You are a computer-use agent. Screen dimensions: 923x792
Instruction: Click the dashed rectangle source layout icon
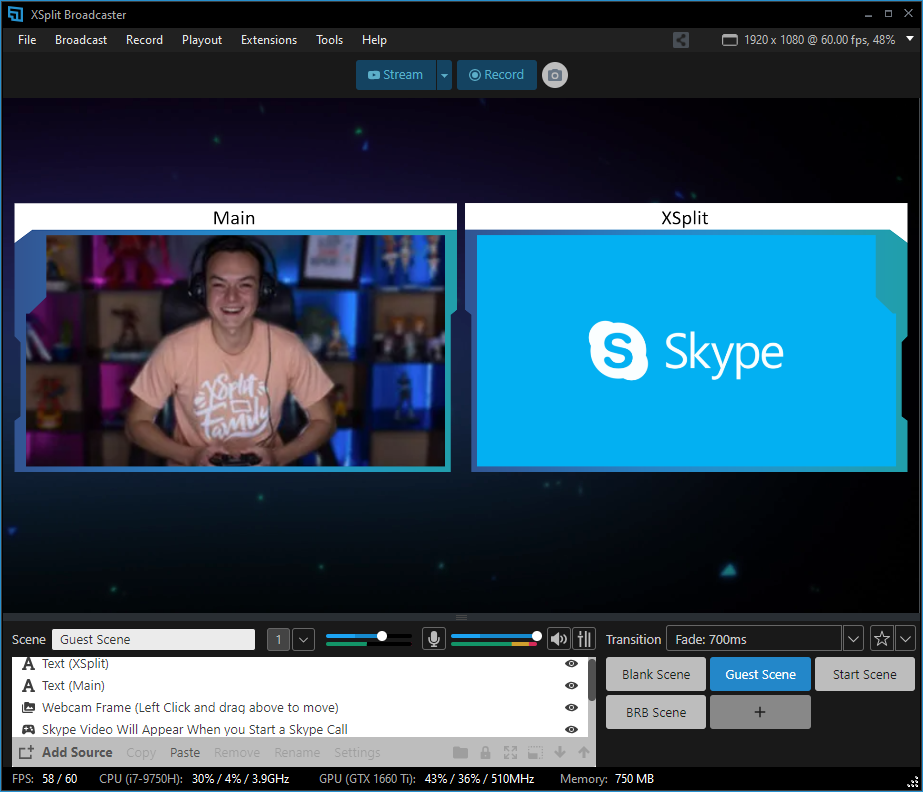point(535,753)
